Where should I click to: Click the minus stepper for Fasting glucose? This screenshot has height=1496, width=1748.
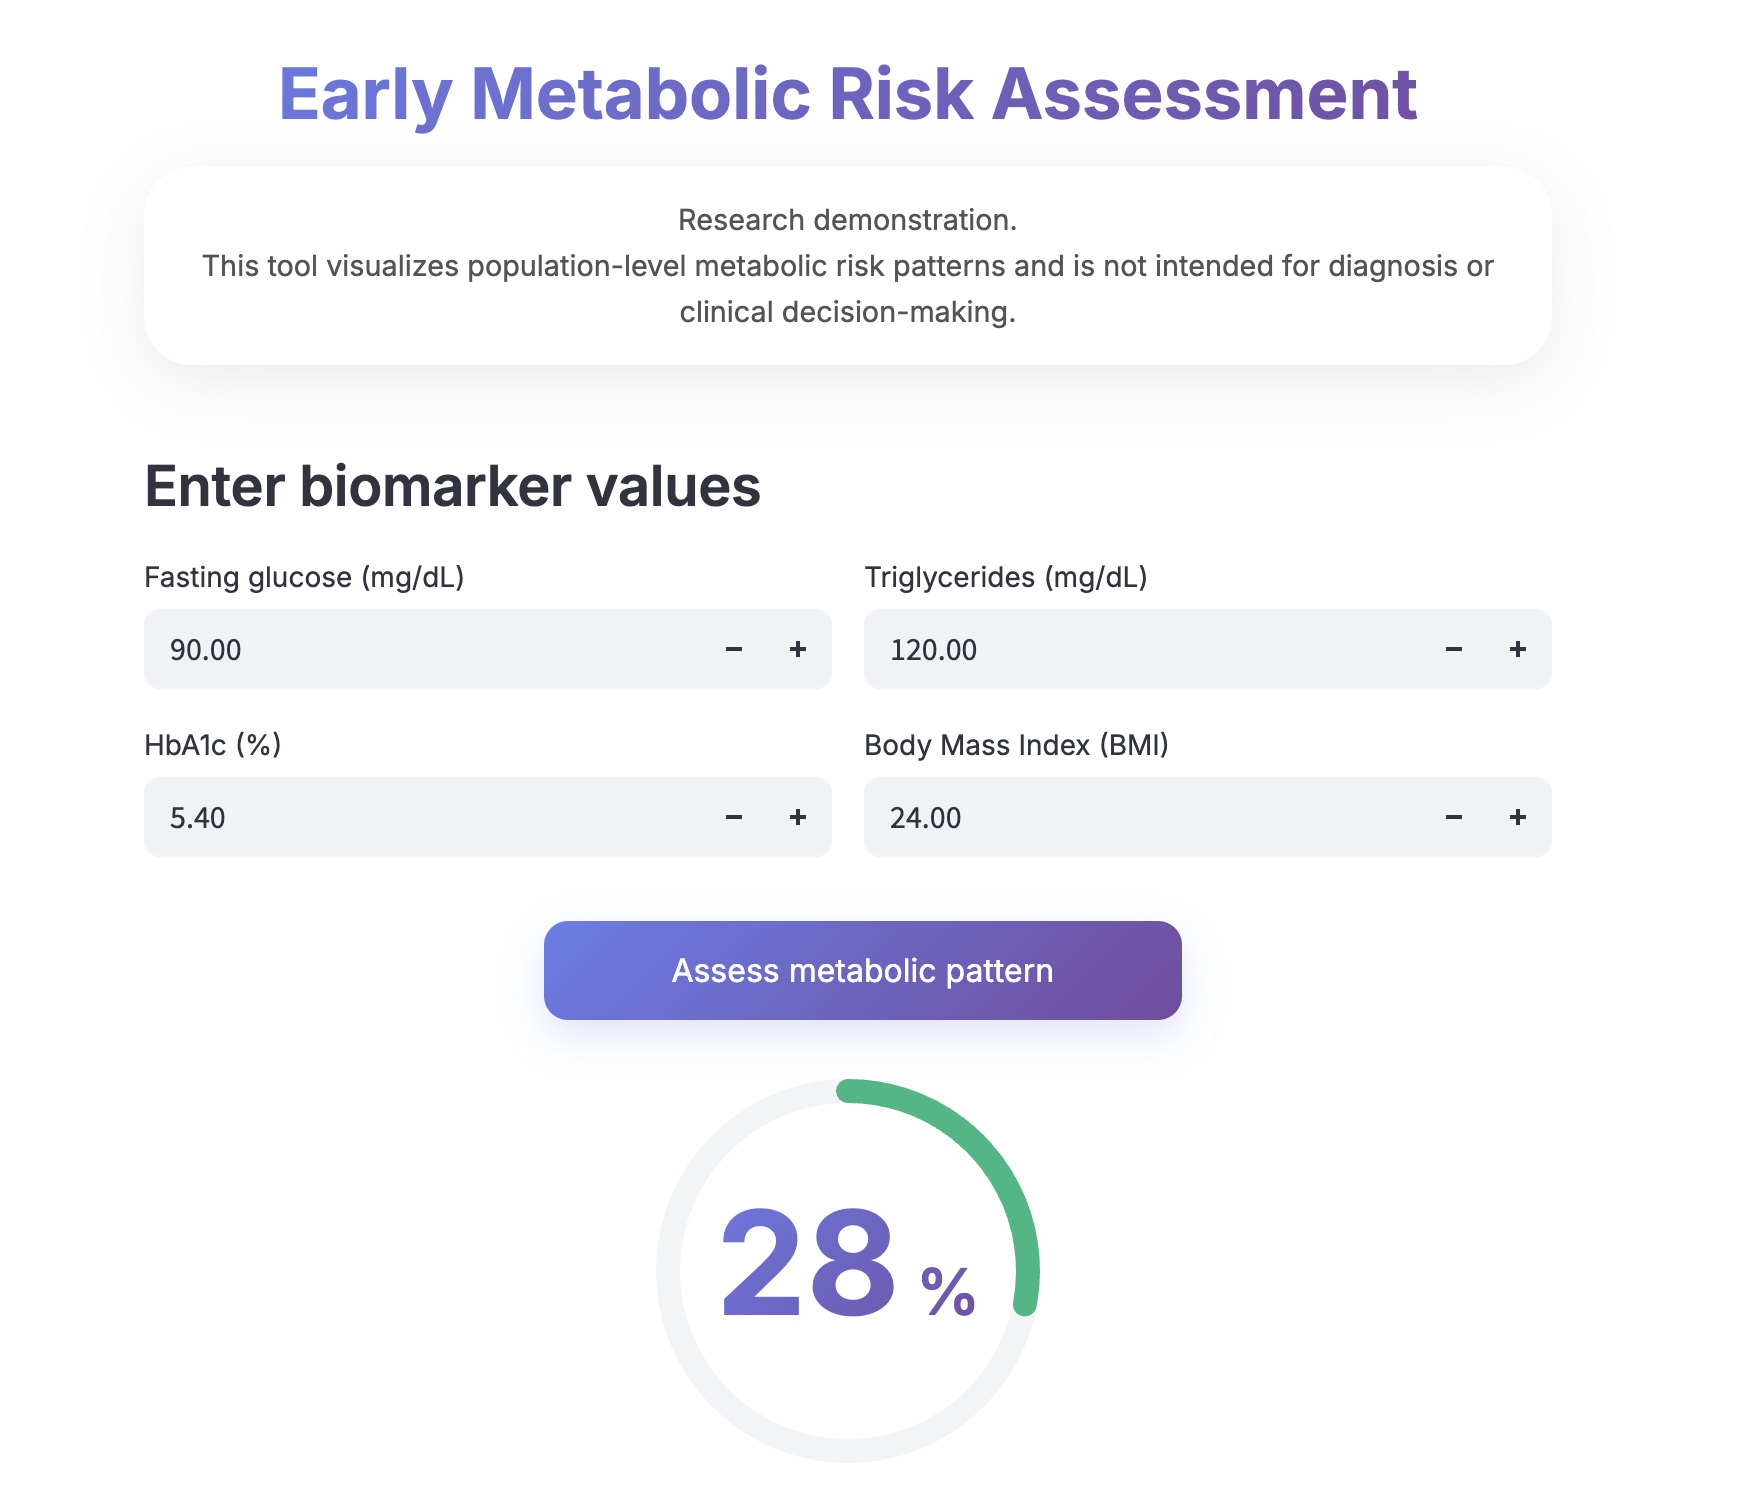(734, 650)
